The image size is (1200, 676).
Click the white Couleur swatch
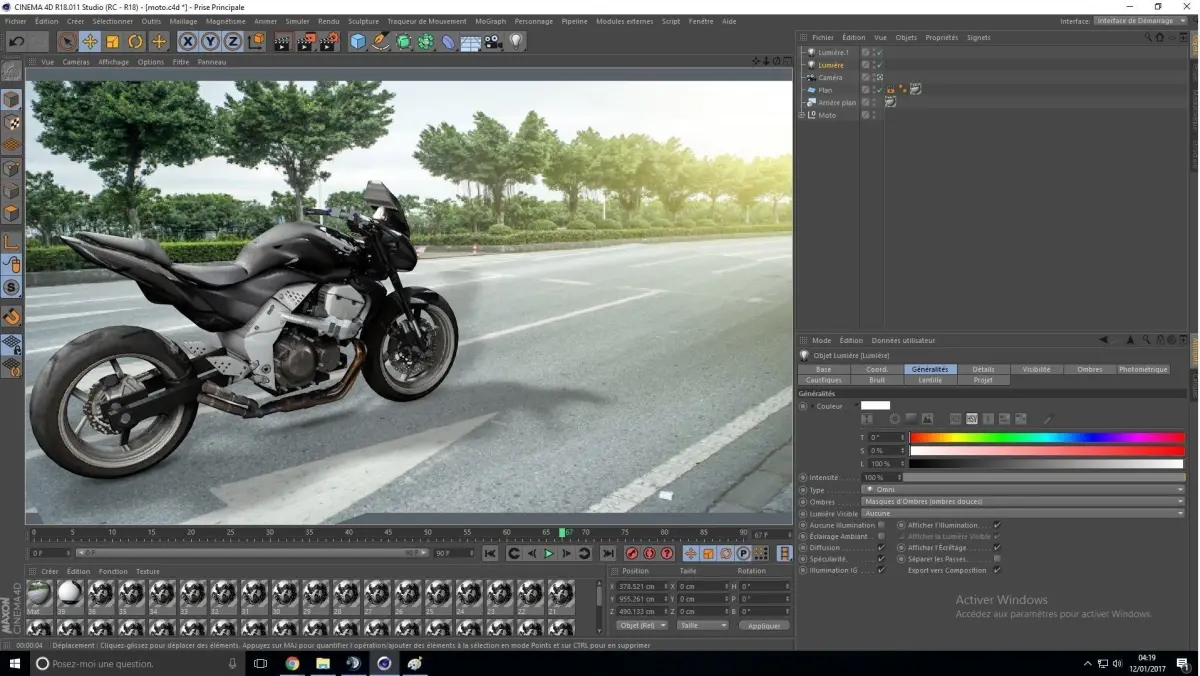click(875, 406)
